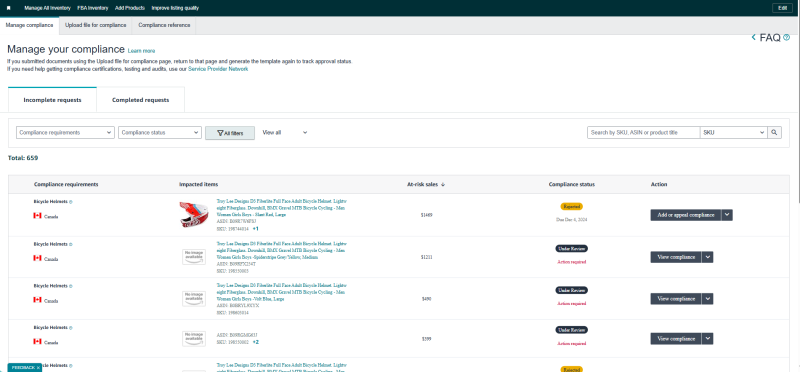This screenshot has height=372, width=800.
Task: Click Canada flag in the $1211 row
Action: [37, 258]
